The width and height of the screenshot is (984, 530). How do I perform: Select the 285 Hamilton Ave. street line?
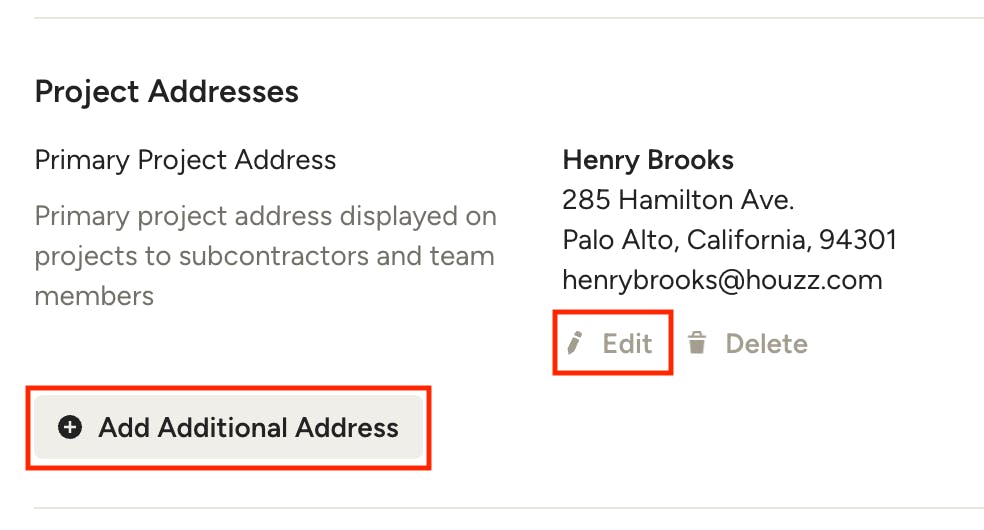678,200
